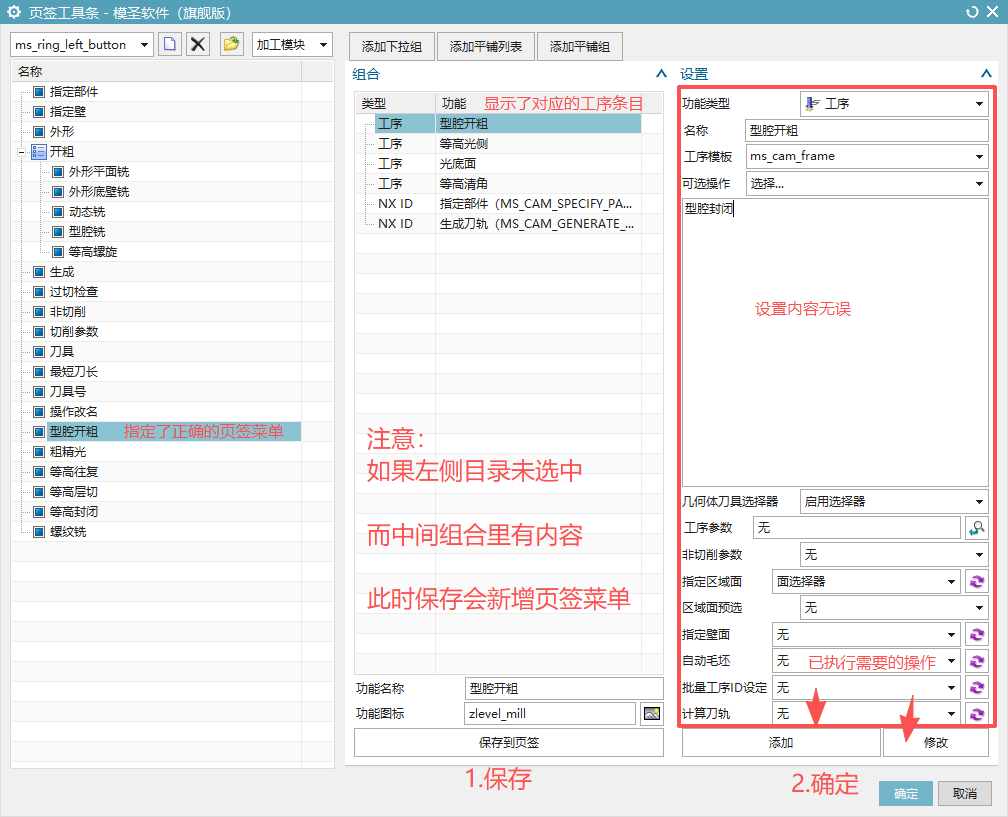Click the delete X icon in toolbar
This screenshot has height=817, width=1008.
point(198,44)
